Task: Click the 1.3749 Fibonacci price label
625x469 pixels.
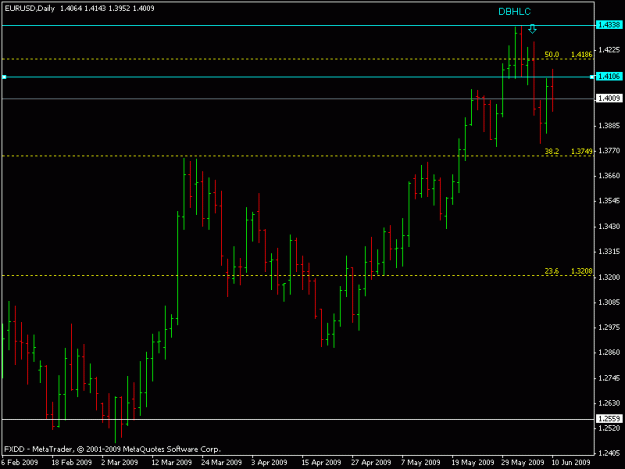Action: coord(582,151)
